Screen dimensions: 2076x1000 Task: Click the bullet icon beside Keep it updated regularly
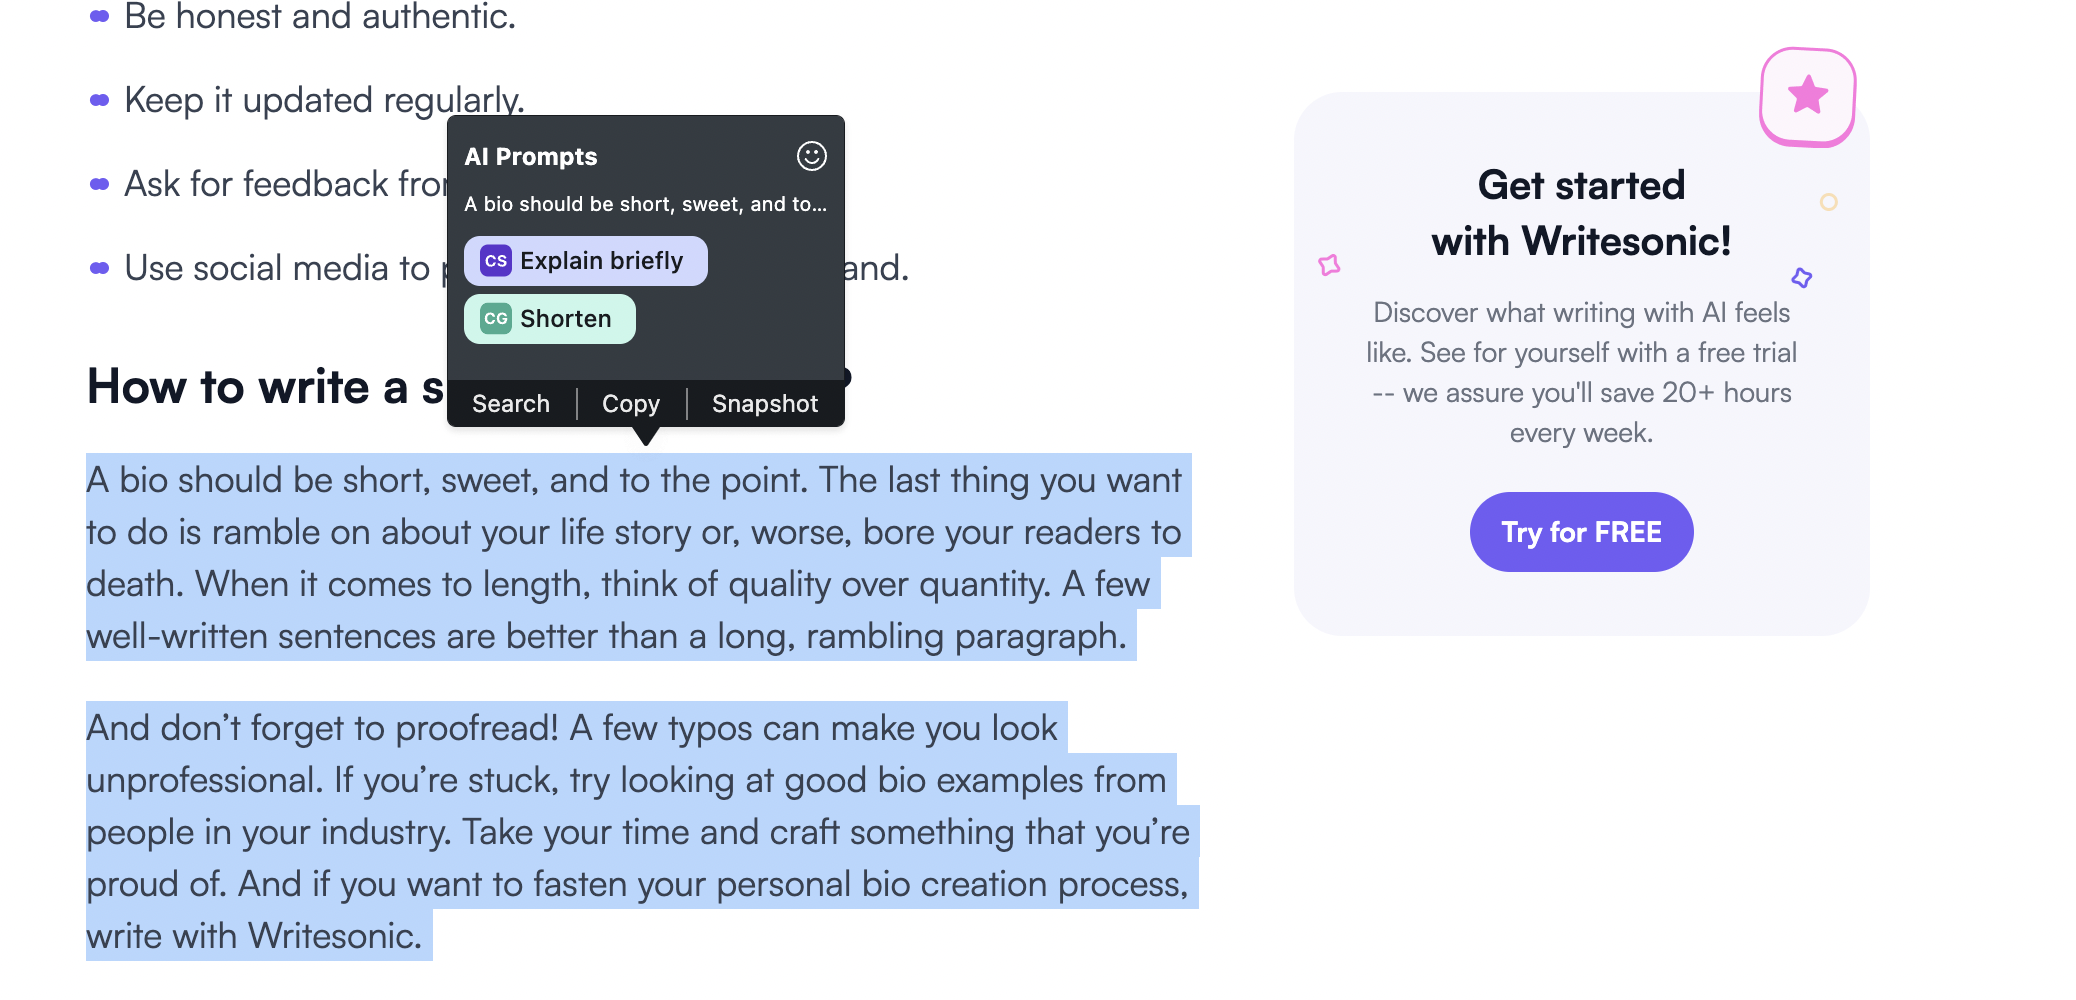(98, 98)
